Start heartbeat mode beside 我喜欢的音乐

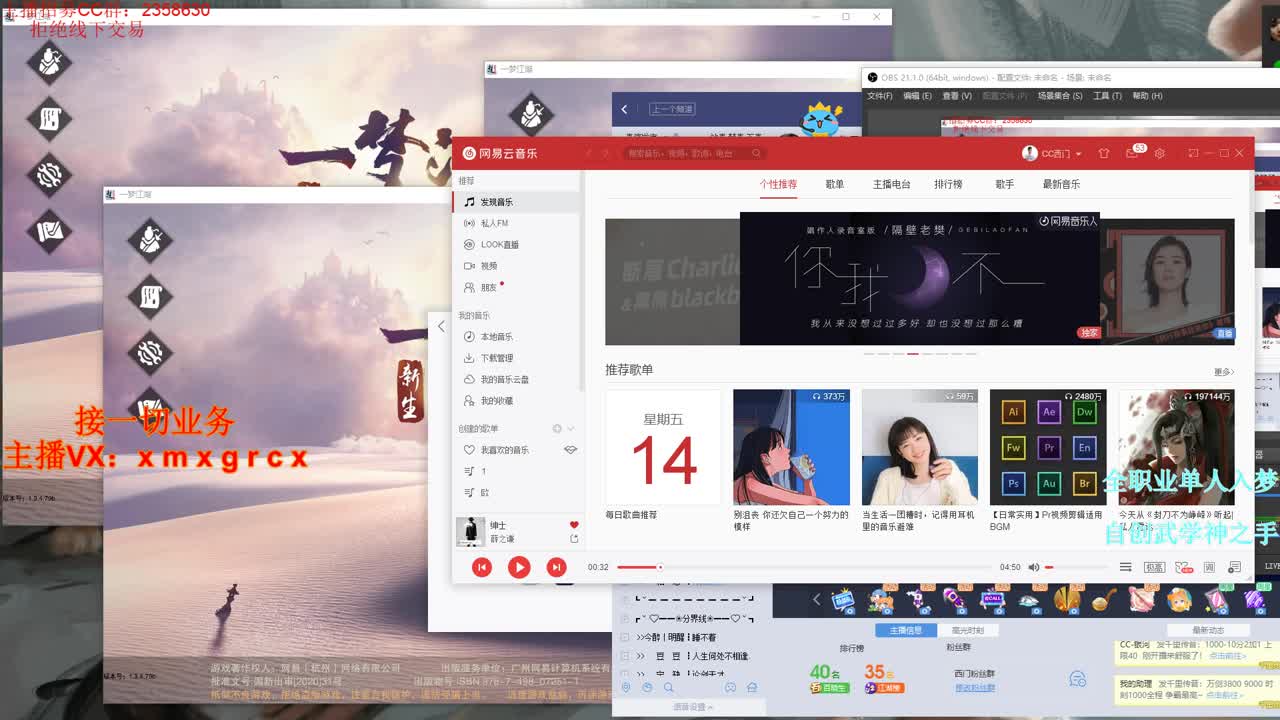pos(571,450)
